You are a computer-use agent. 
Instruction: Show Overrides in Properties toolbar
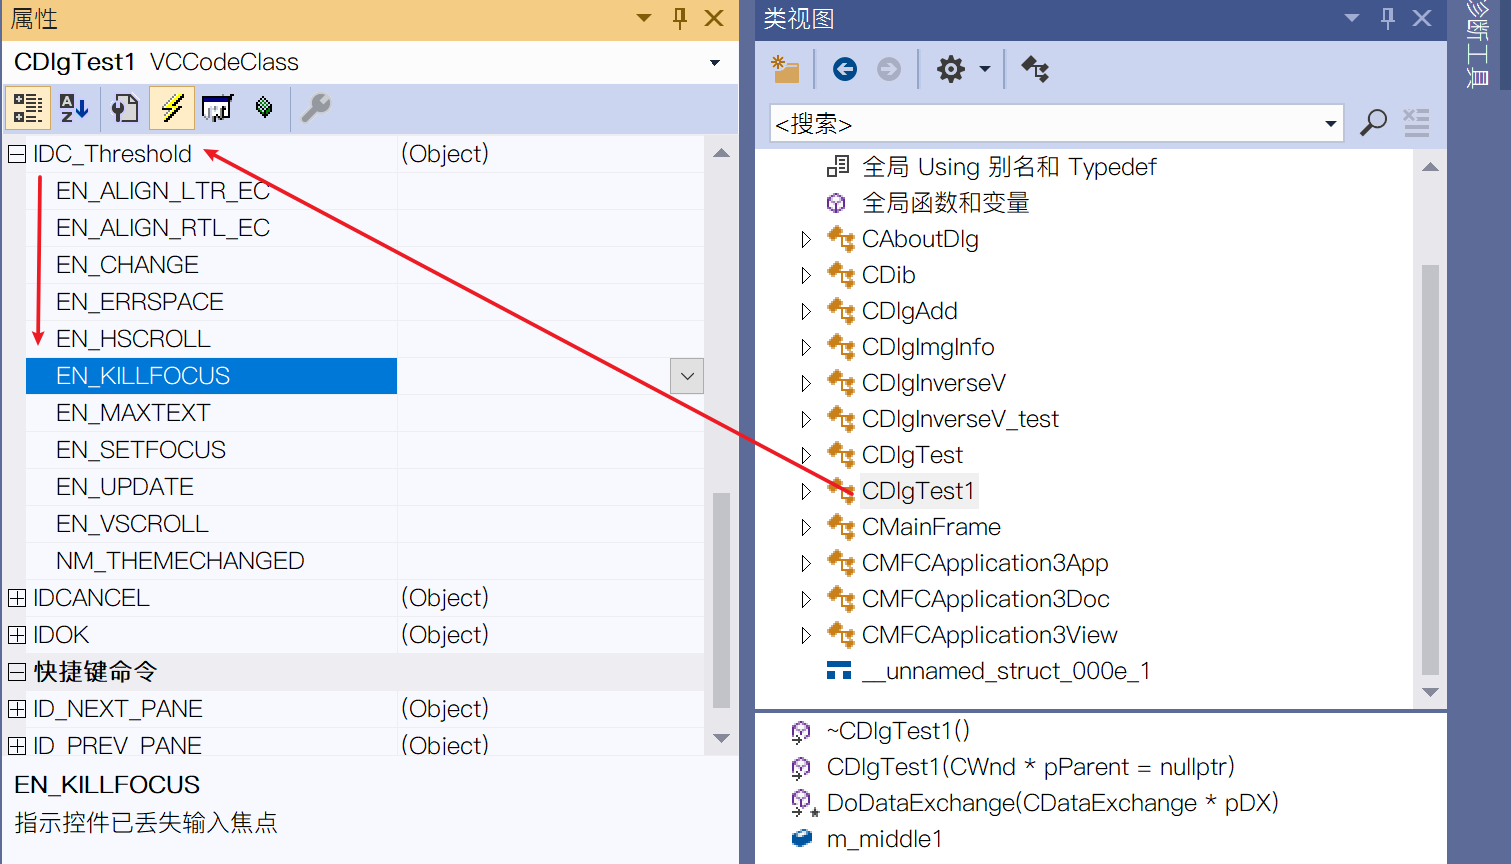(x=264, y=108)
